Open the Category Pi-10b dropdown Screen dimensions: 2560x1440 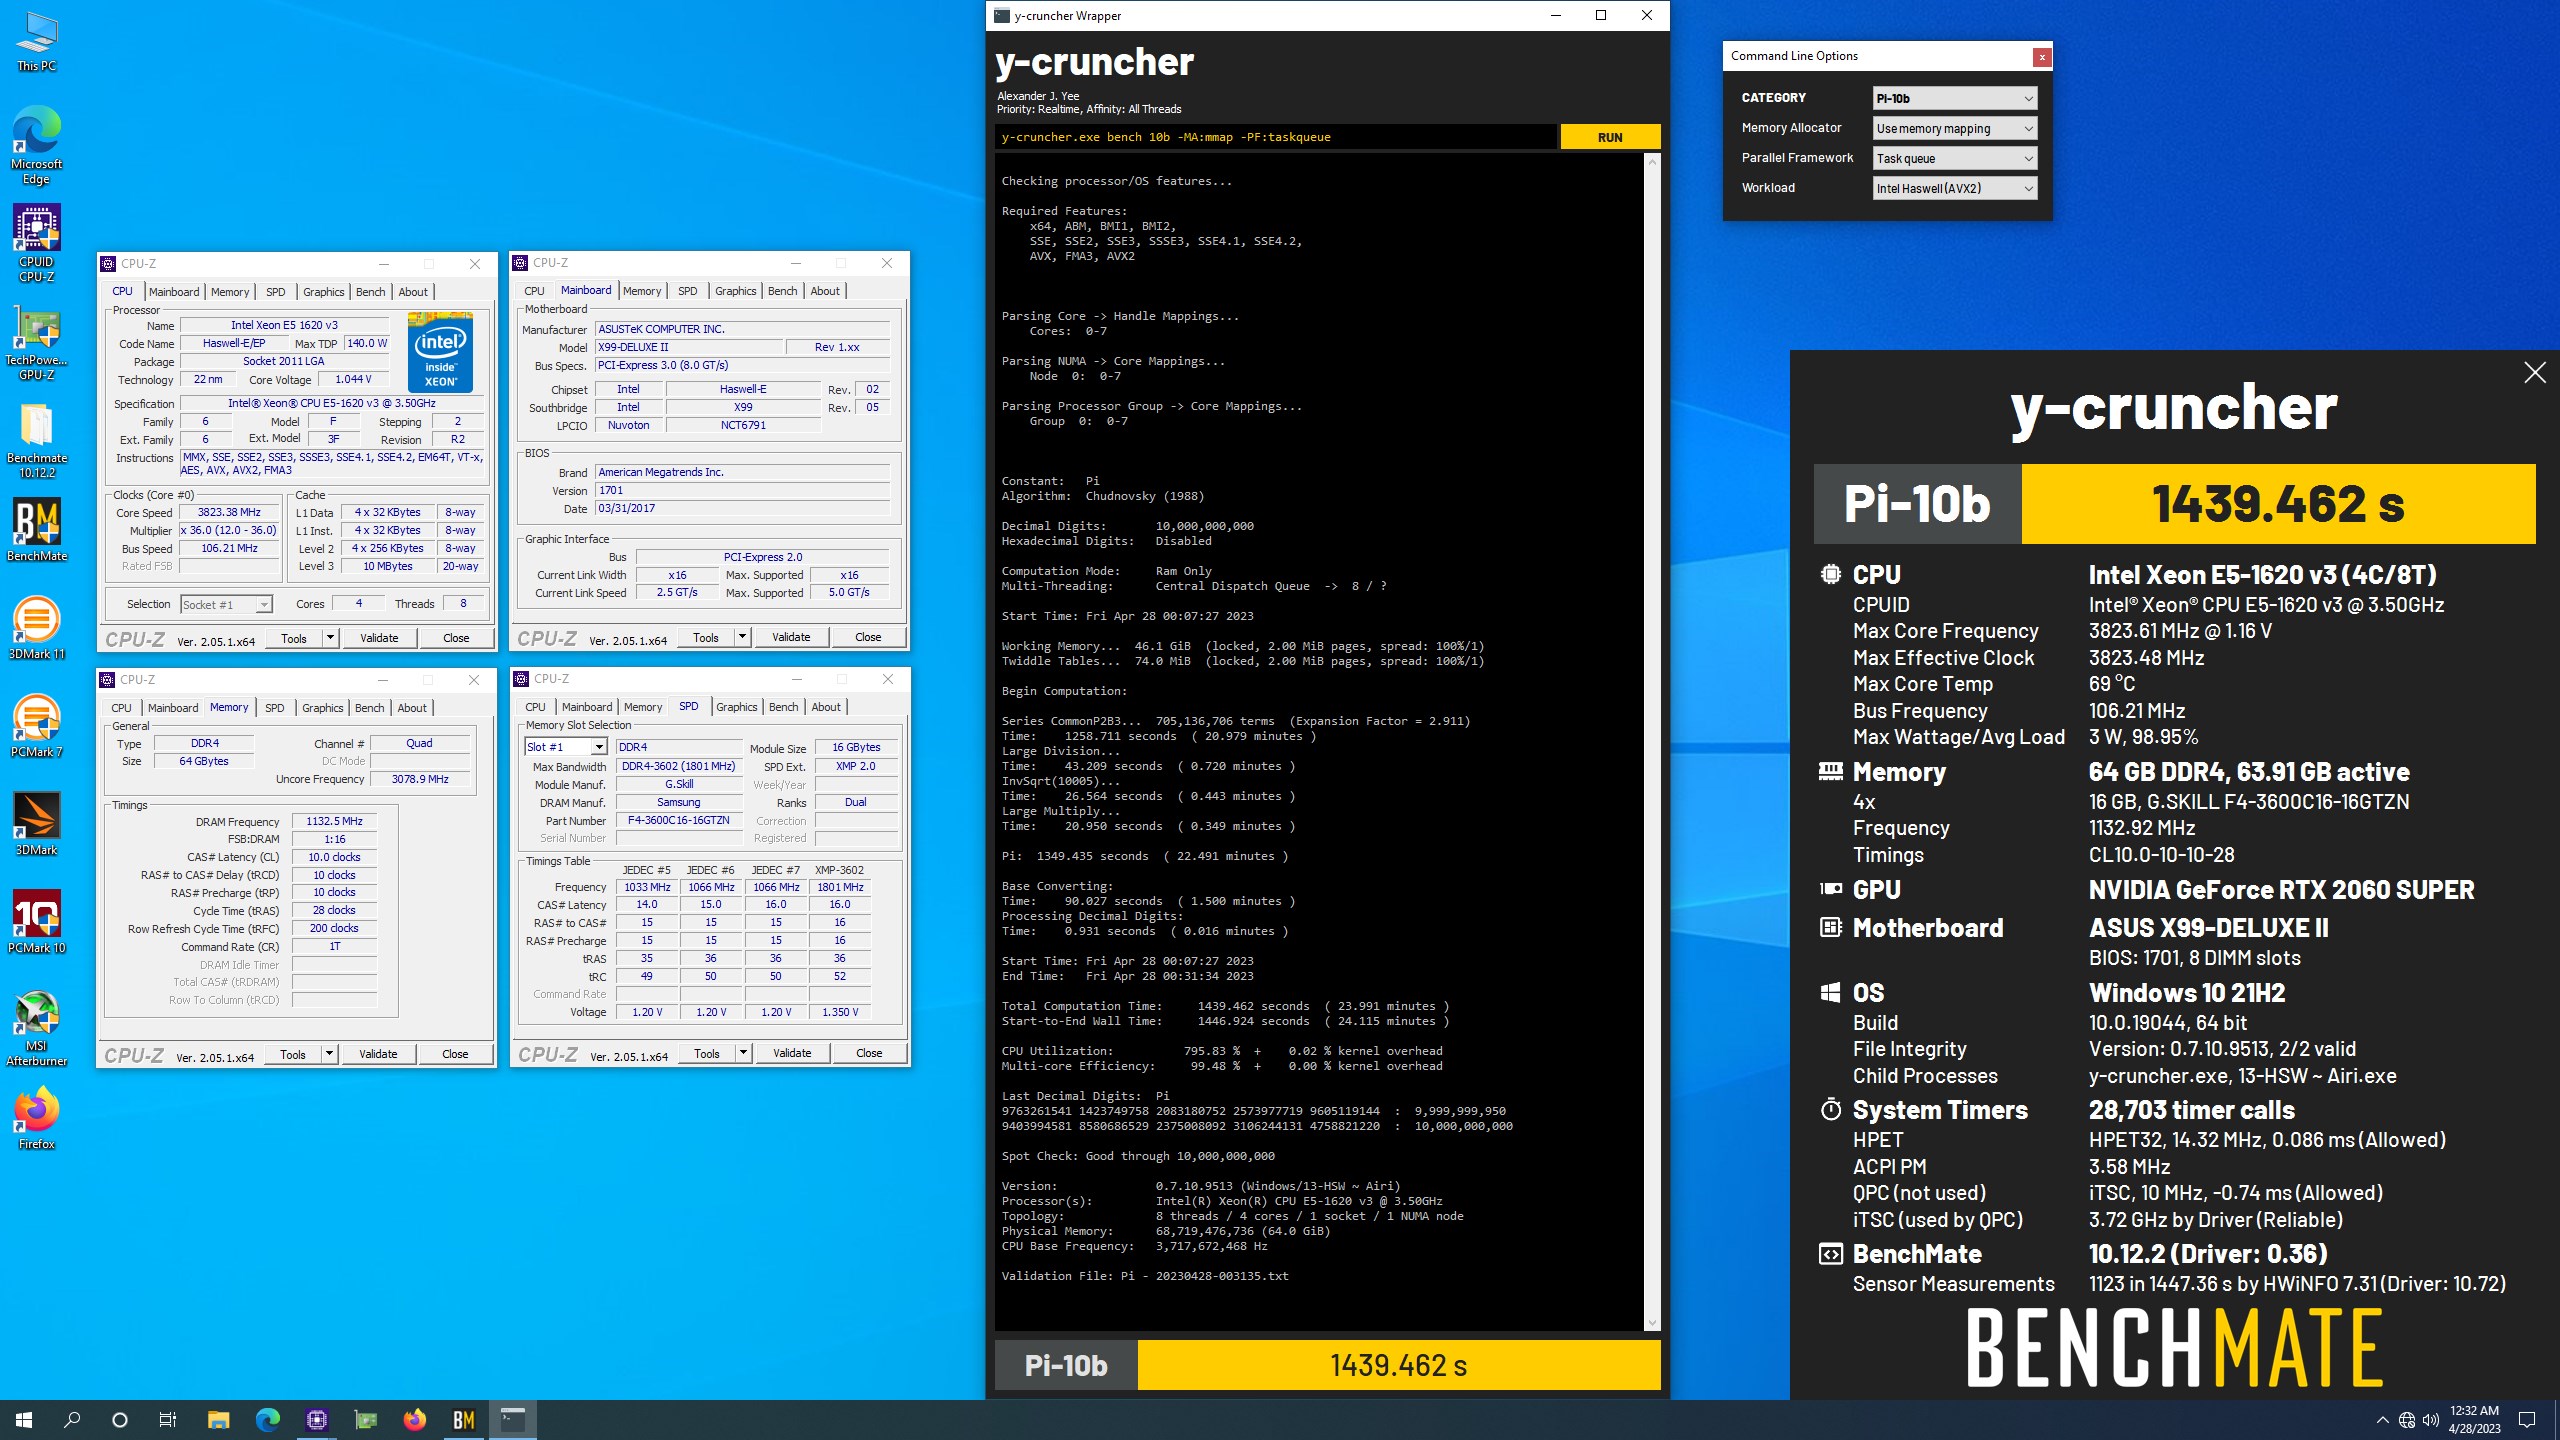coord(1954,98)
